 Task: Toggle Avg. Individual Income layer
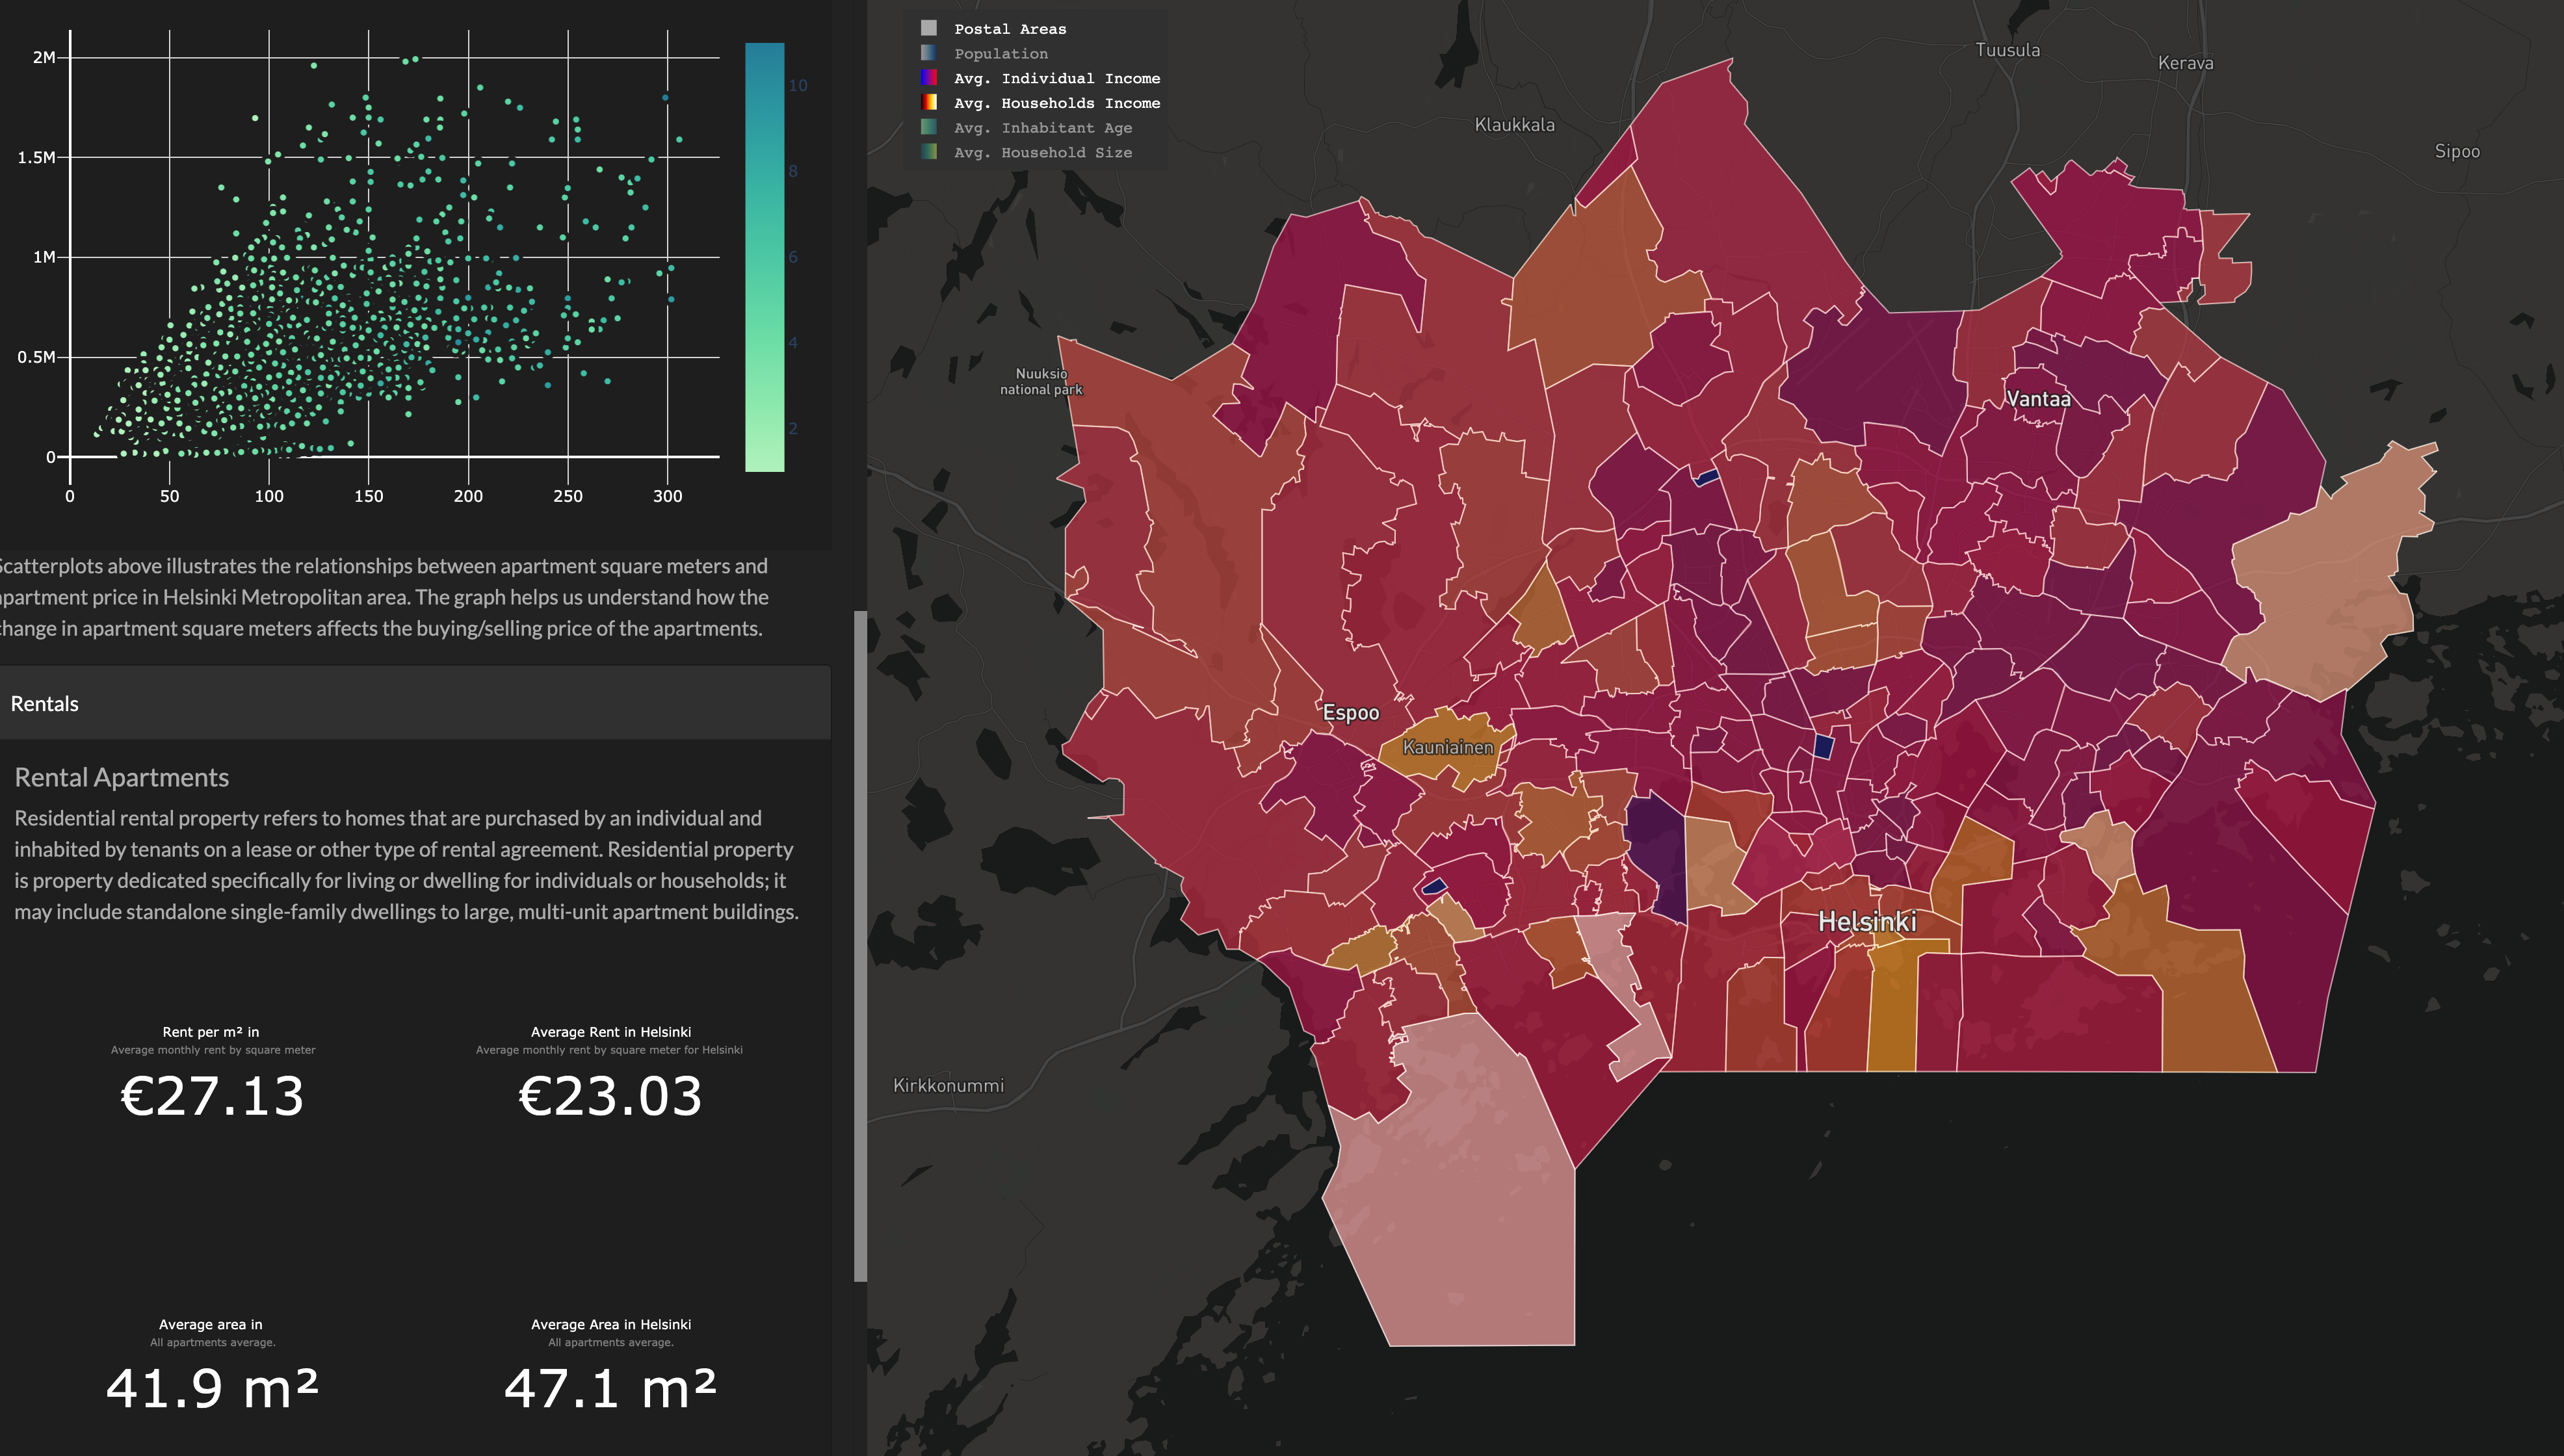1056,78
